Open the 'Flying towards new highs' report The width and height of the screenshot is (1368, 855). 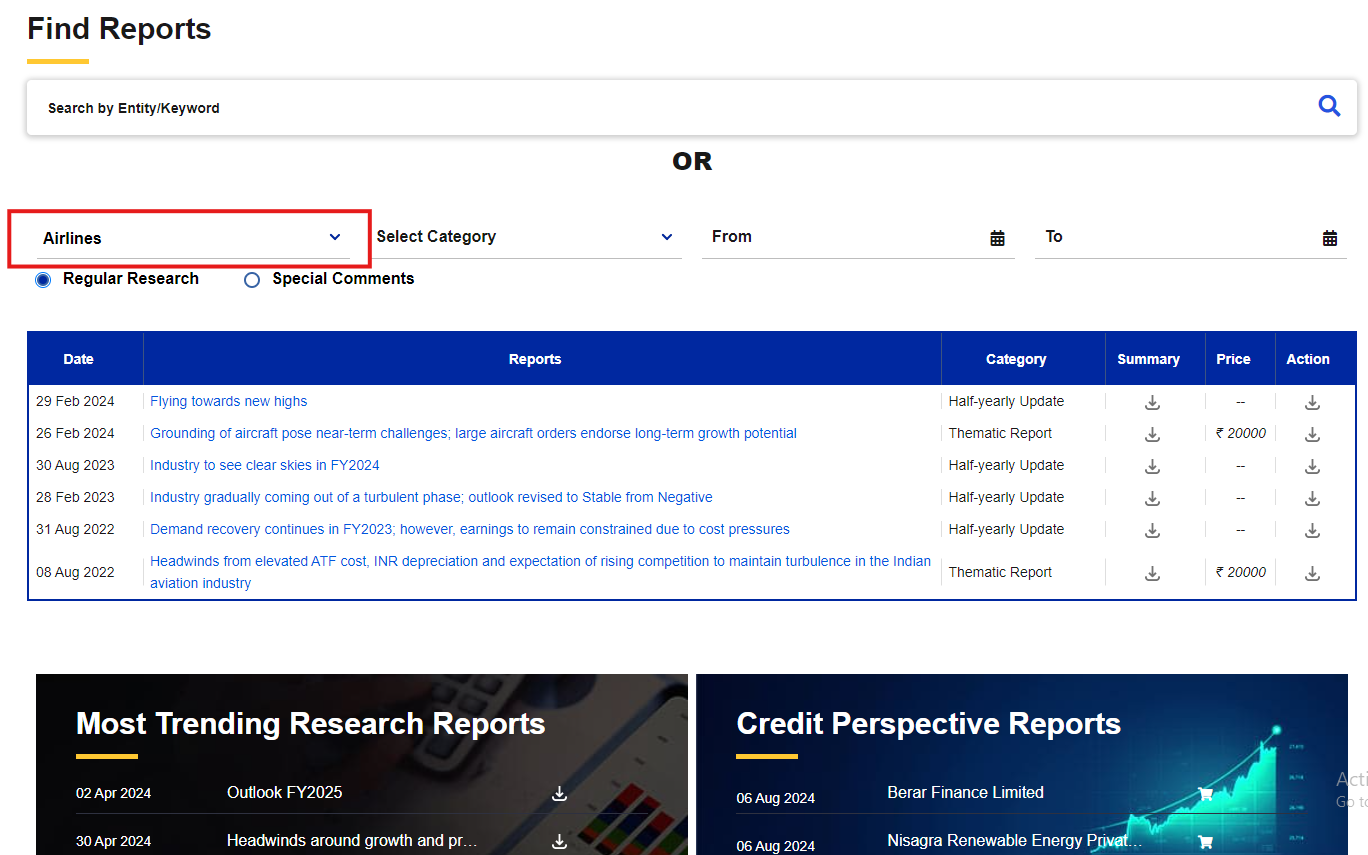pos(228,401)
